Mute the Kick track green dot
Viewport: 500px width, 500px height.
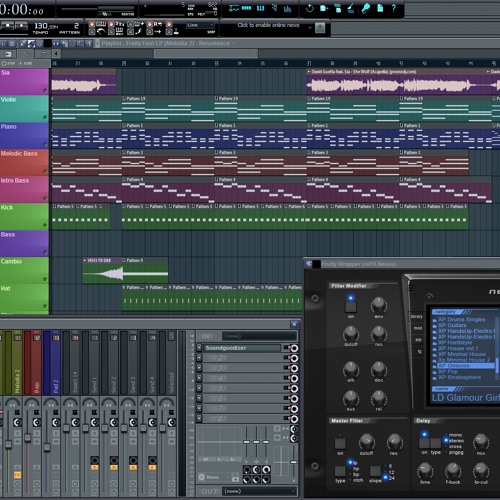[45, 225]
